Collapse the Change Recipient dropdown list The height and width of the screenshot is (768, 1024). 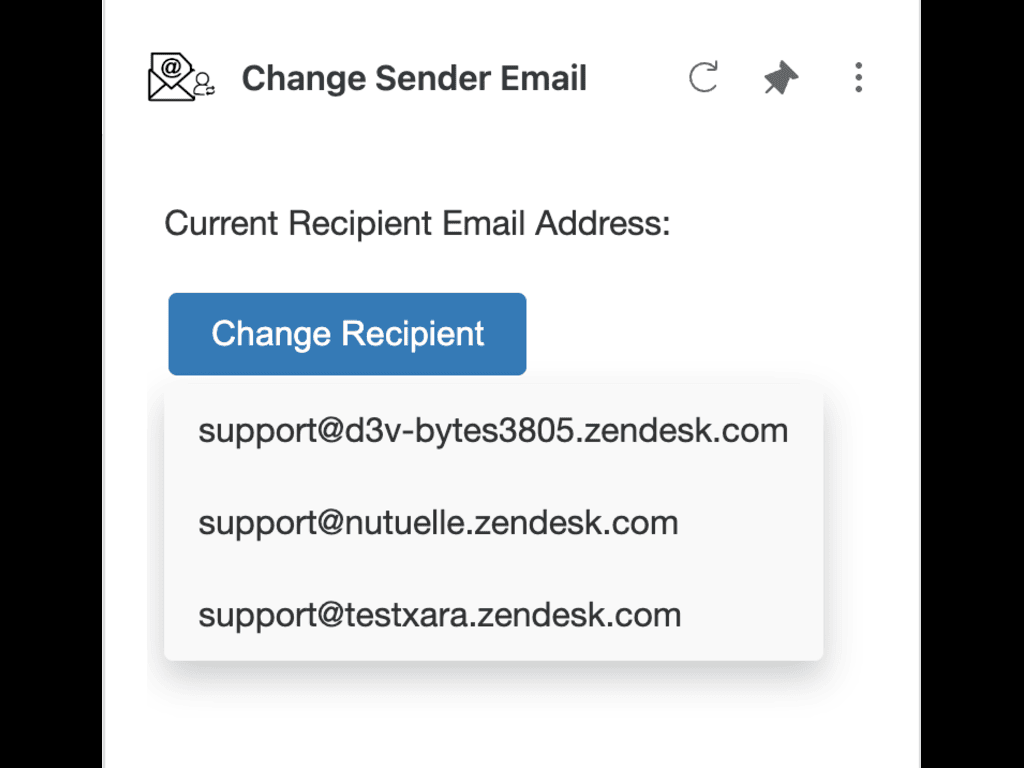(347, 334)
